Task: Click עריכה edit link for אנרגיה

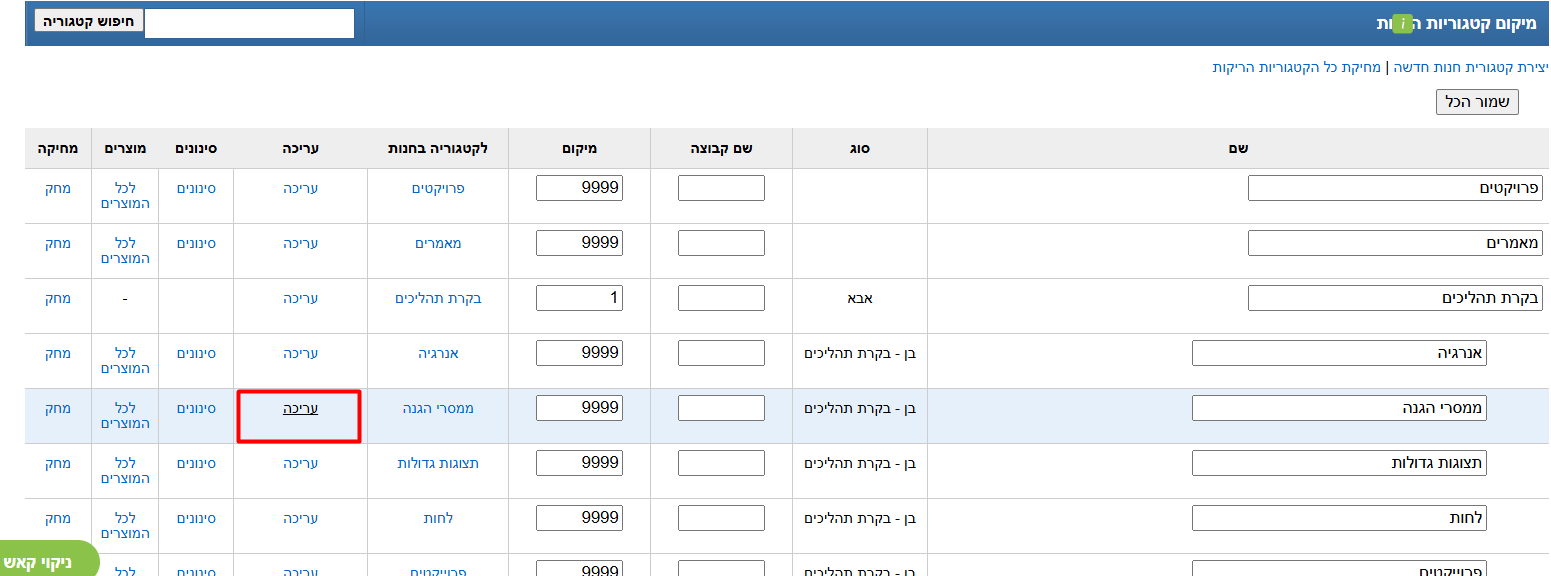Action: point(300,353)
